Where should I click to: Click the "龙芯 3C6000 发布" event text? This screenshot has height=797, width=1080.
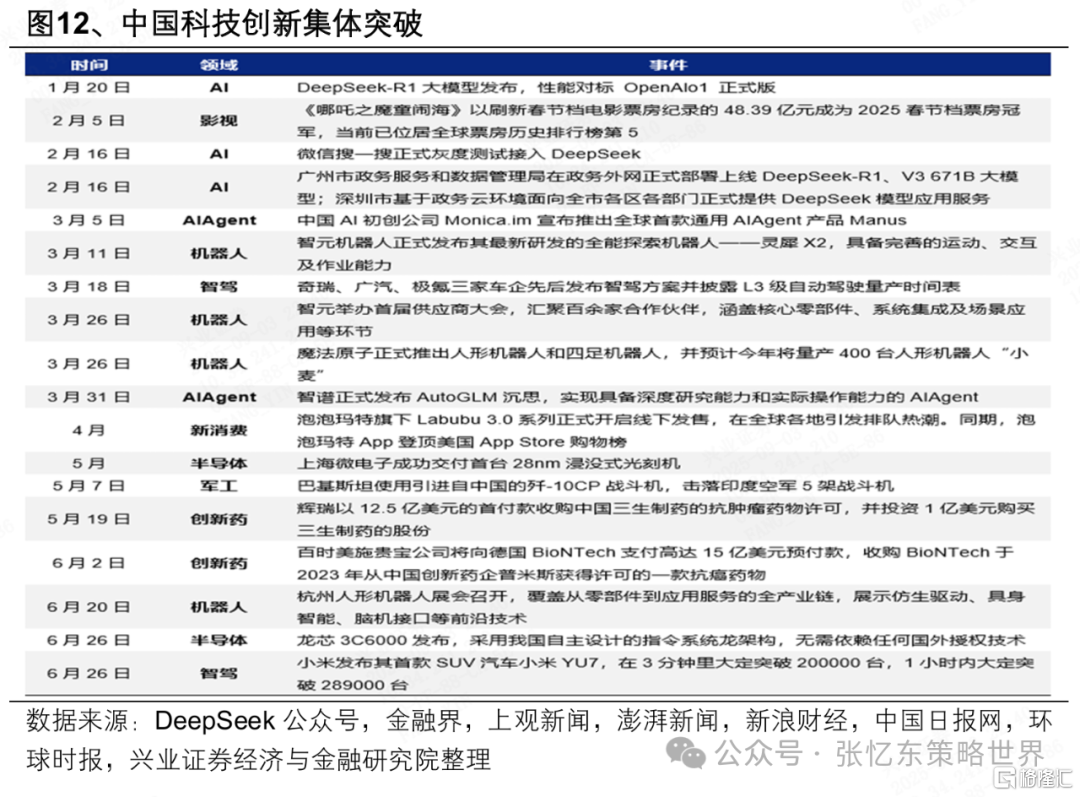coord(661,640)
